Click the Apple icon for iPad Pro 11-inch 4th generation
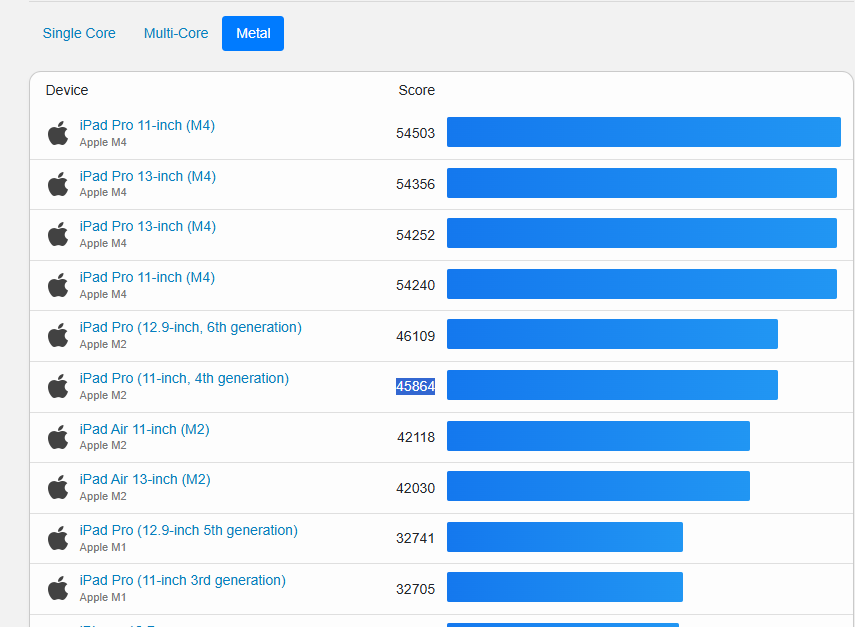855x627 pixels. coord(58,386)
